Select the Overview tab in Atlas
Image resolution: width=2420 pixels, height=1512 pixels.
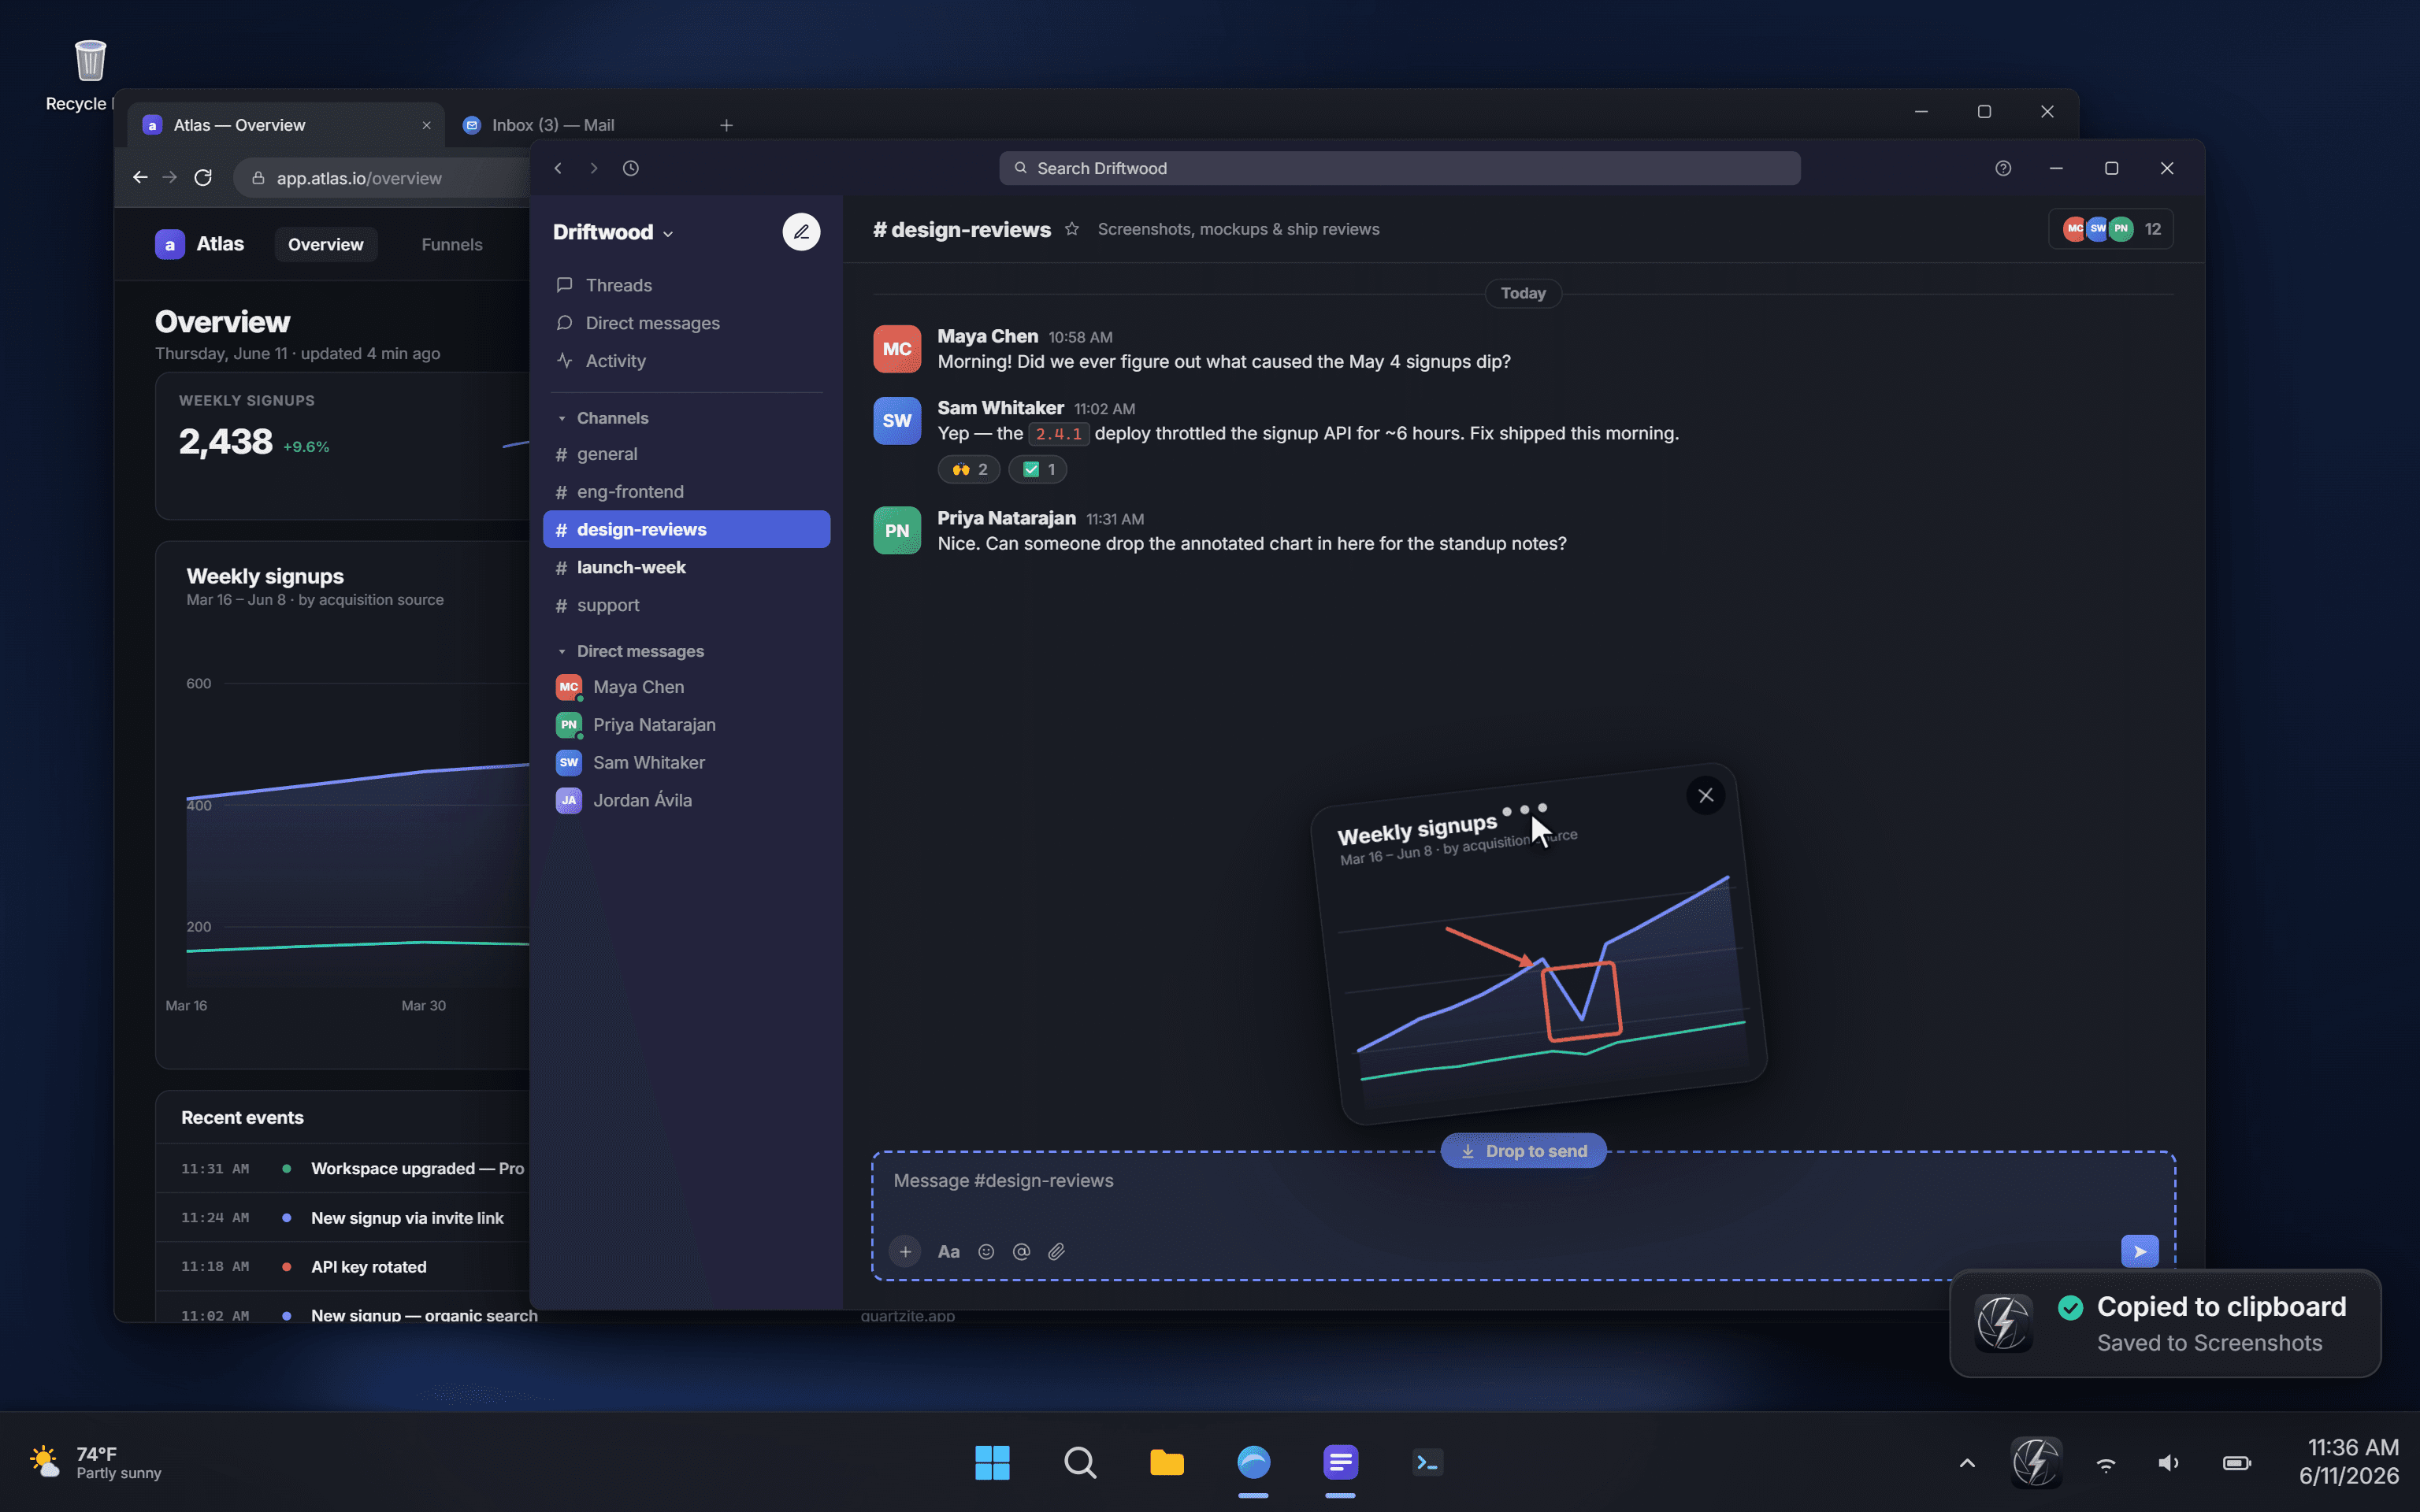[x=326, y=244]
